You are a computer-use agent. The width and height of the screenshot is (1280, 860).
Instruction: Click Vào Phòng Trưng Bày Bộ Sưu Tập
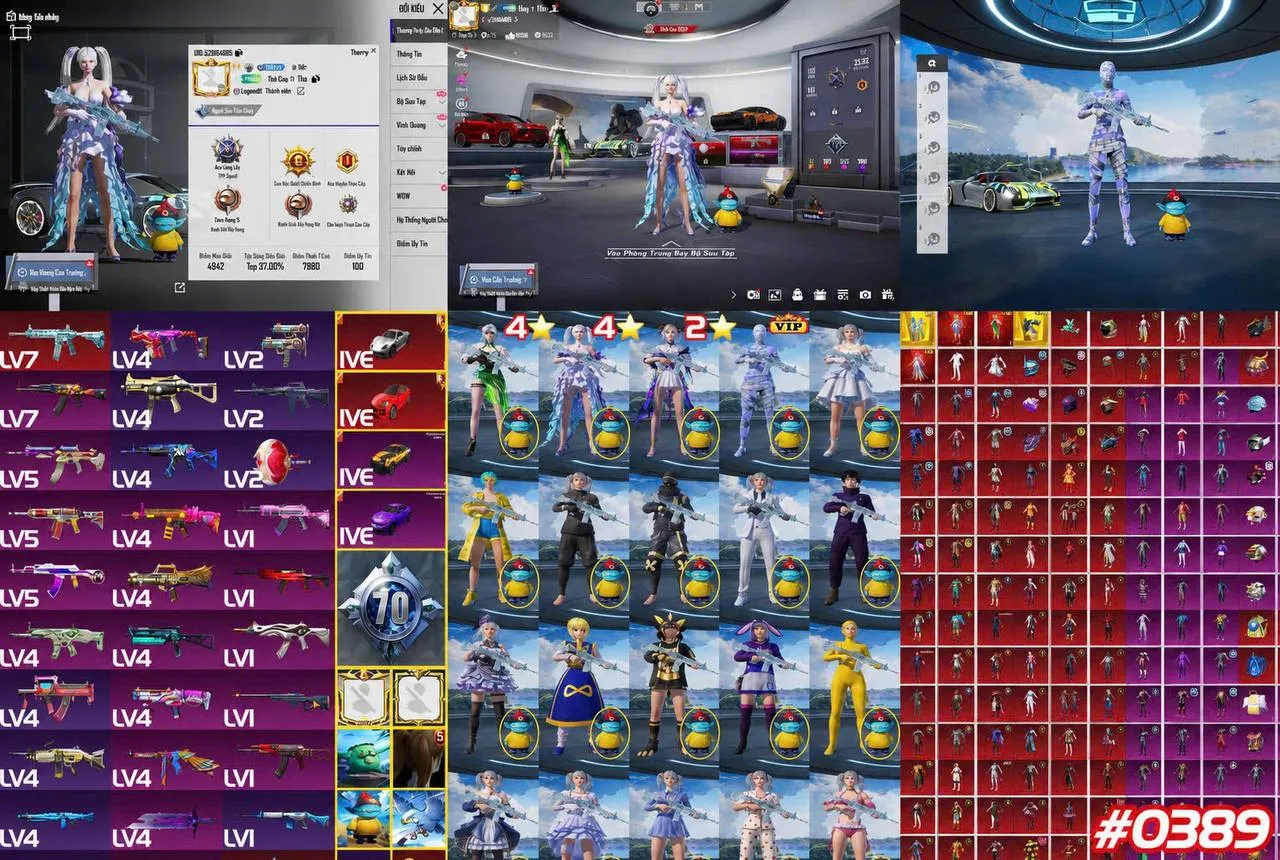point(671,254)
